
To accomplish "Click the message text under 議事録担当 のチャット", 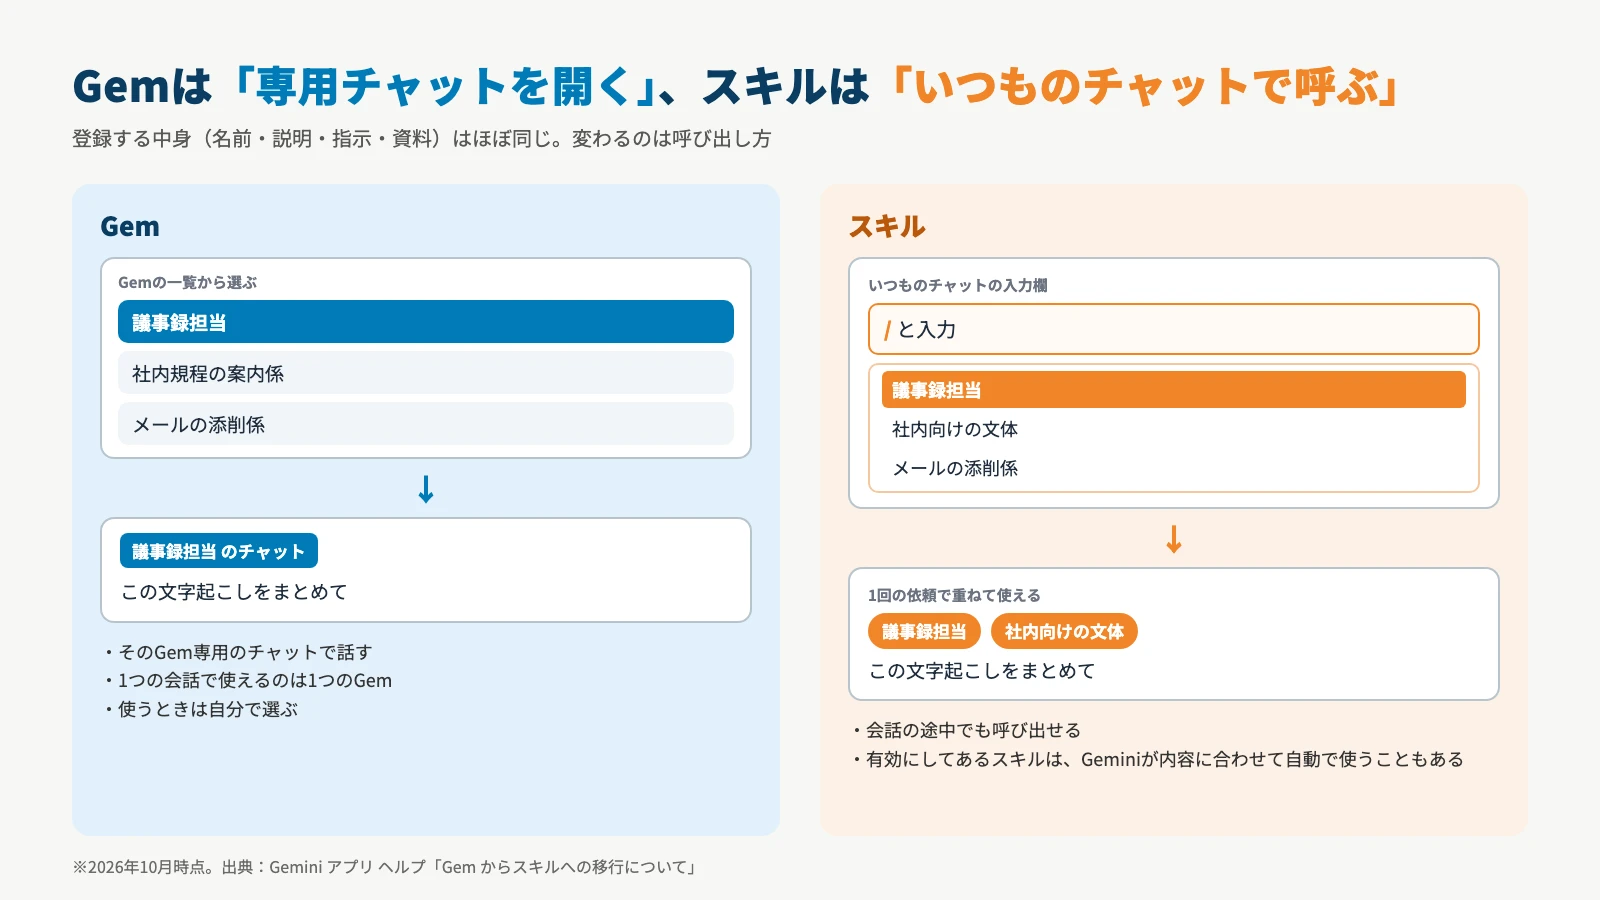I will coord(234,592).
